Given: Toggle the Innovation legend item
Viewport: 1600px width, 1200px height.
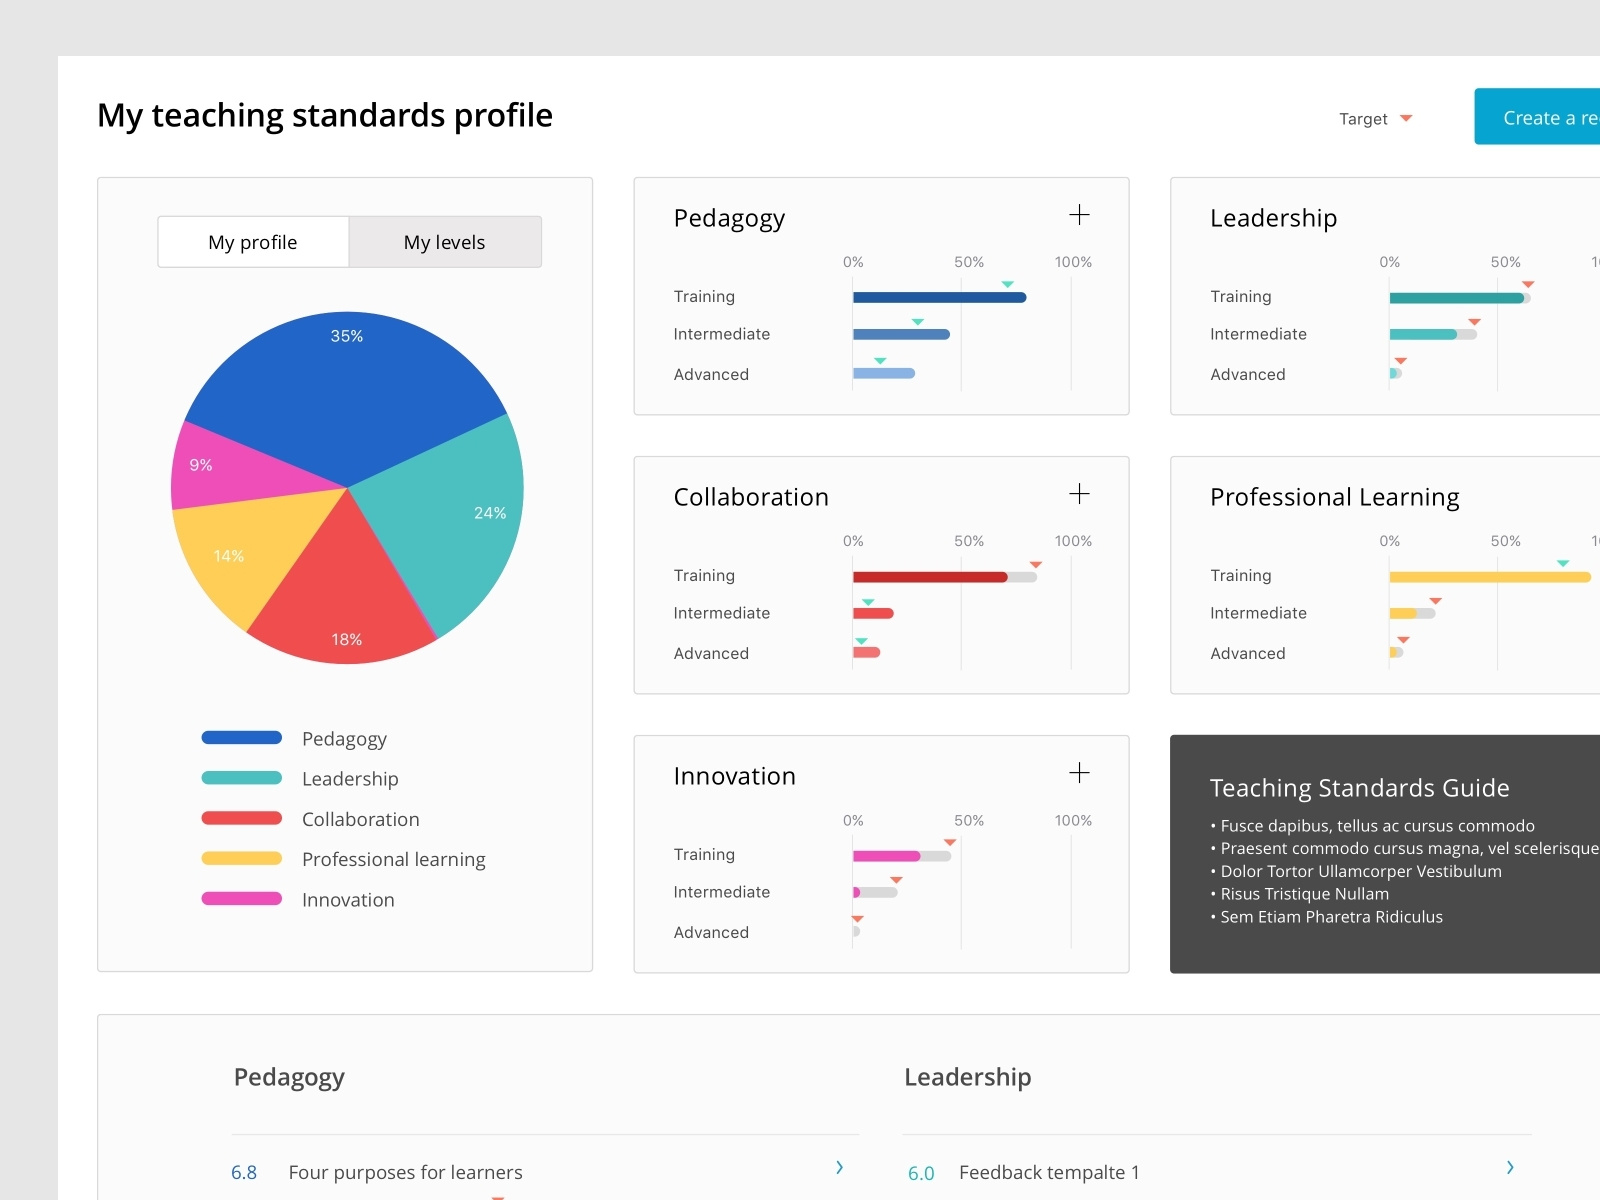Looking at the screenshot, I should (x=348, y=899).
